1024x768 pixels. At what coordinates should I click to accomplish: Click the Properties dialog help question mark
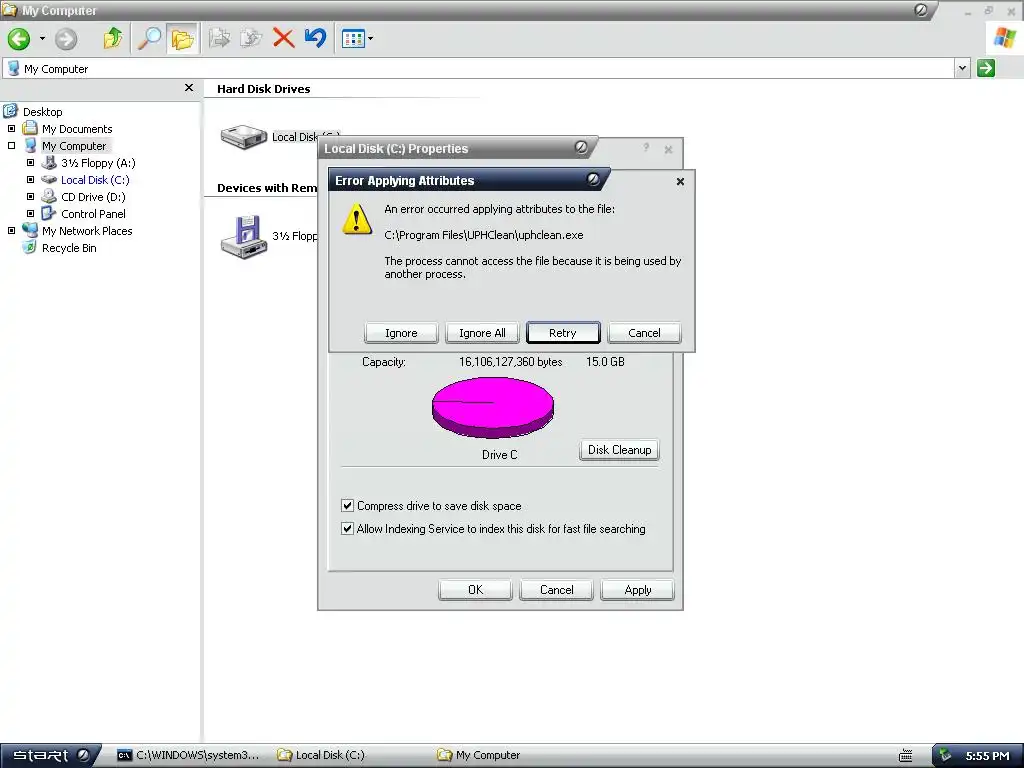click(x=646, y=148)
